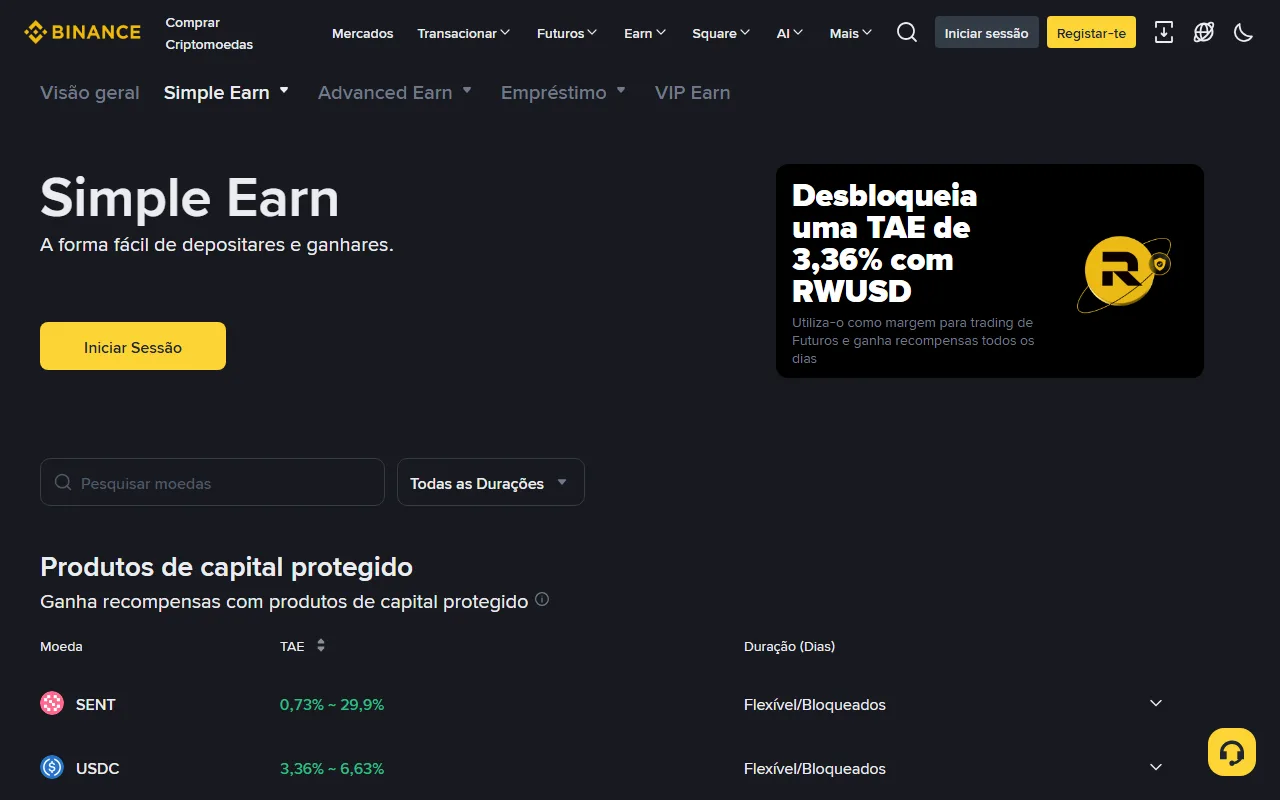Image resolution: width=1280 pixels, height=800 pixels.
Task: Click the download app icon
Action: coord(1164,32)
